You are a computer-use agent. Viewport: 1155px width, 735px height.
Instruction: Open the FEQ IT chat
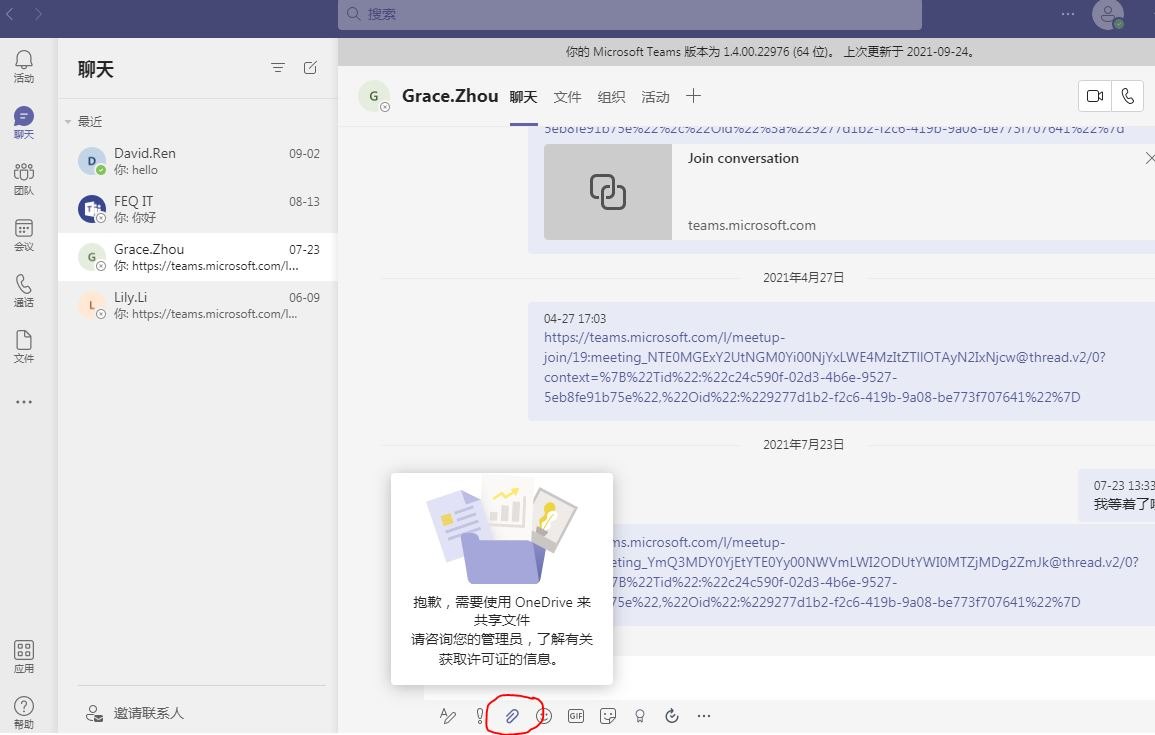pos(197,209)
